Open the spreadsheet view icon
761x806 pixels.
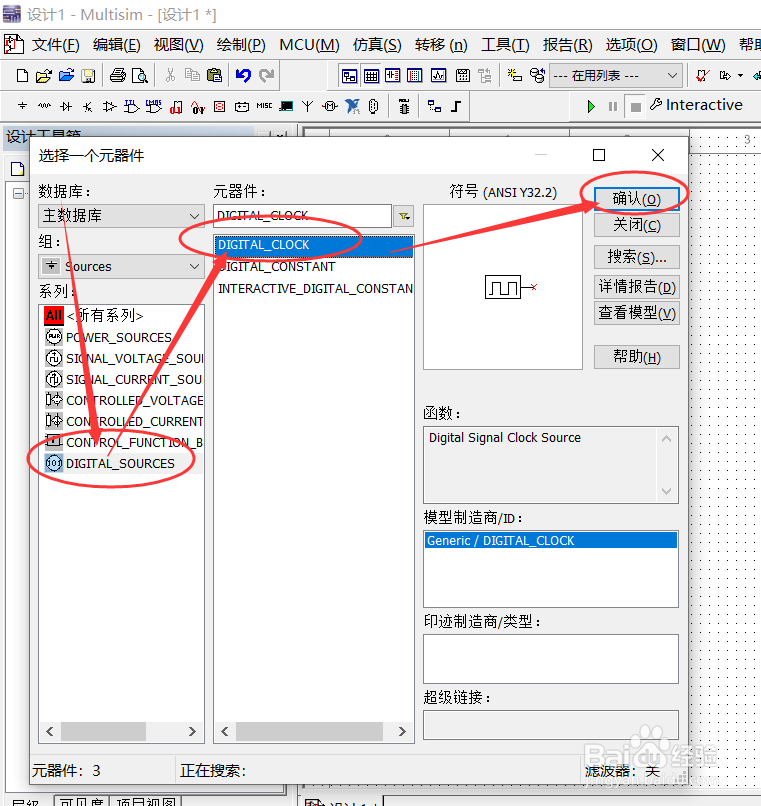[x=371, y=76]
